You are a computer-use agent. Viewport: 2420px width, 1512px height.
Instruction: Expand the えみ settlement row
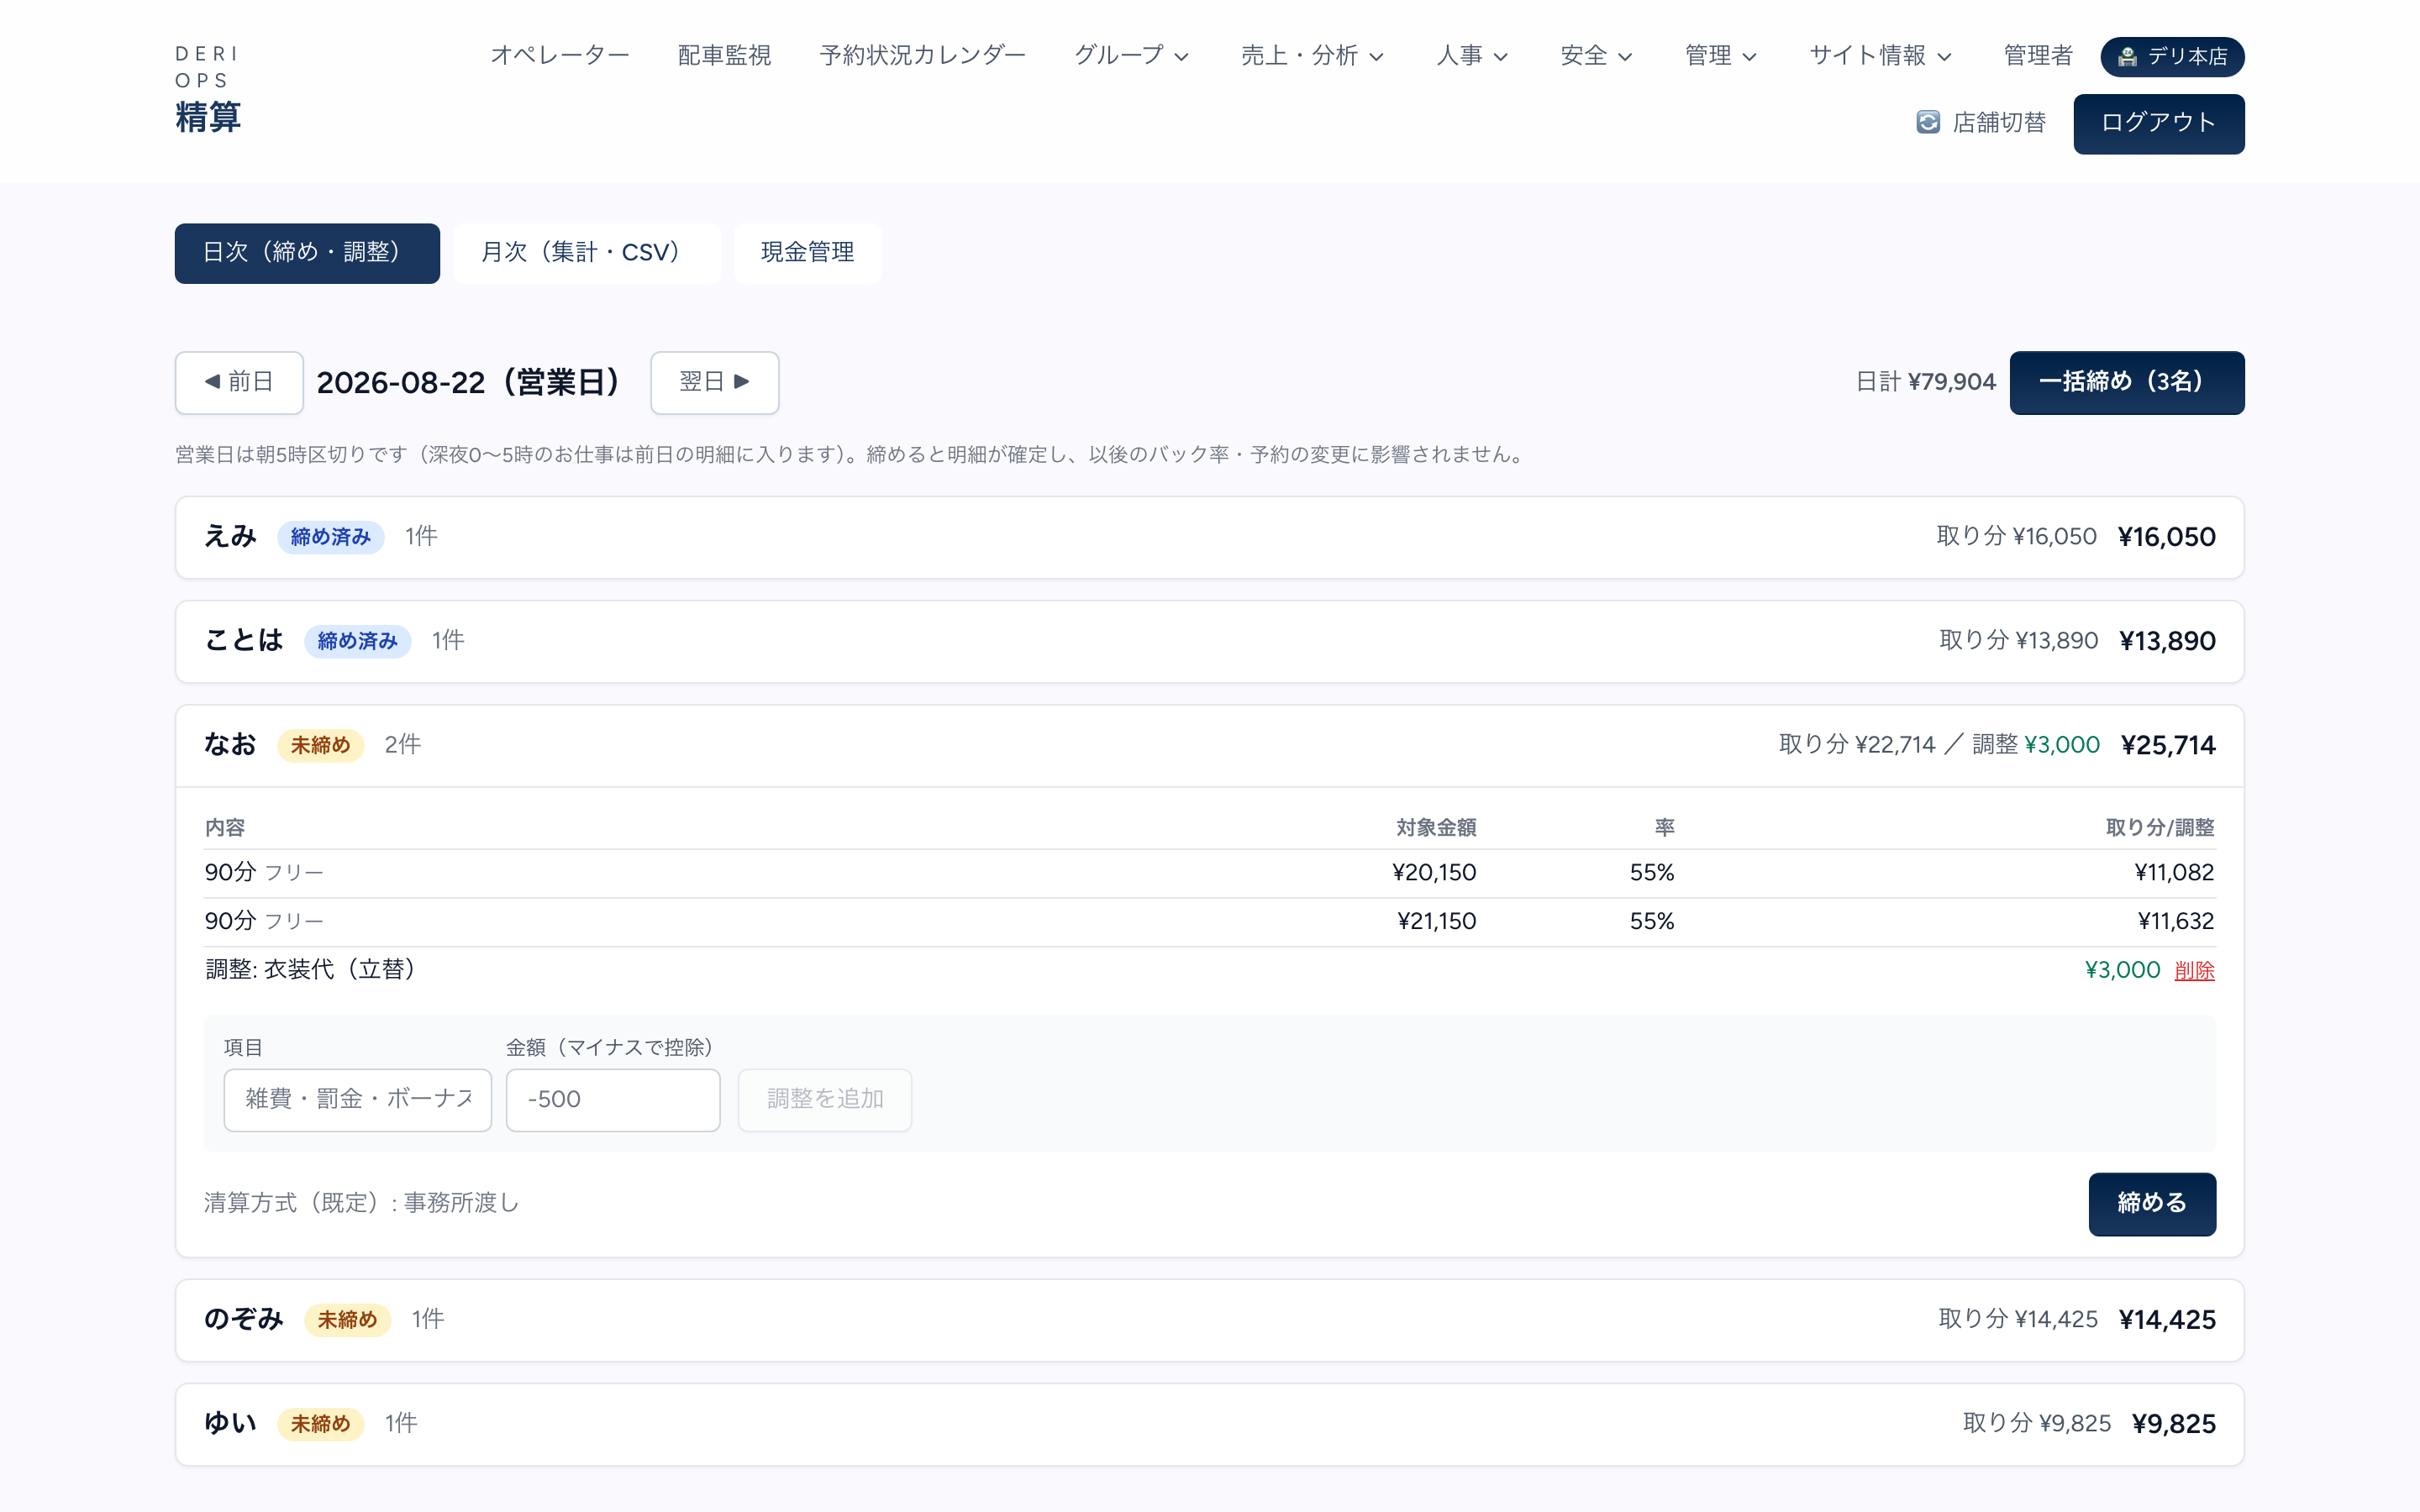1209,537
